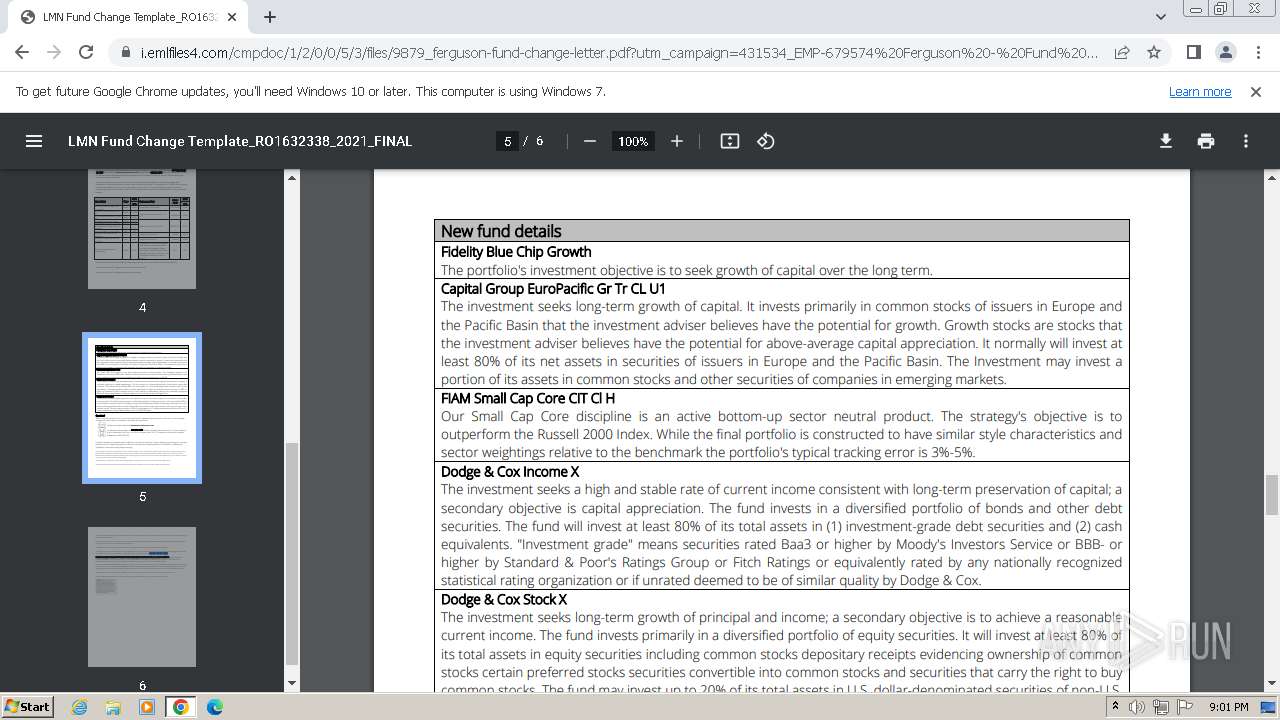This screenshot has height=720, width=1280.
Task: Click thumbnail panel scroll up arrow
Action: click(x=292, y=178)
